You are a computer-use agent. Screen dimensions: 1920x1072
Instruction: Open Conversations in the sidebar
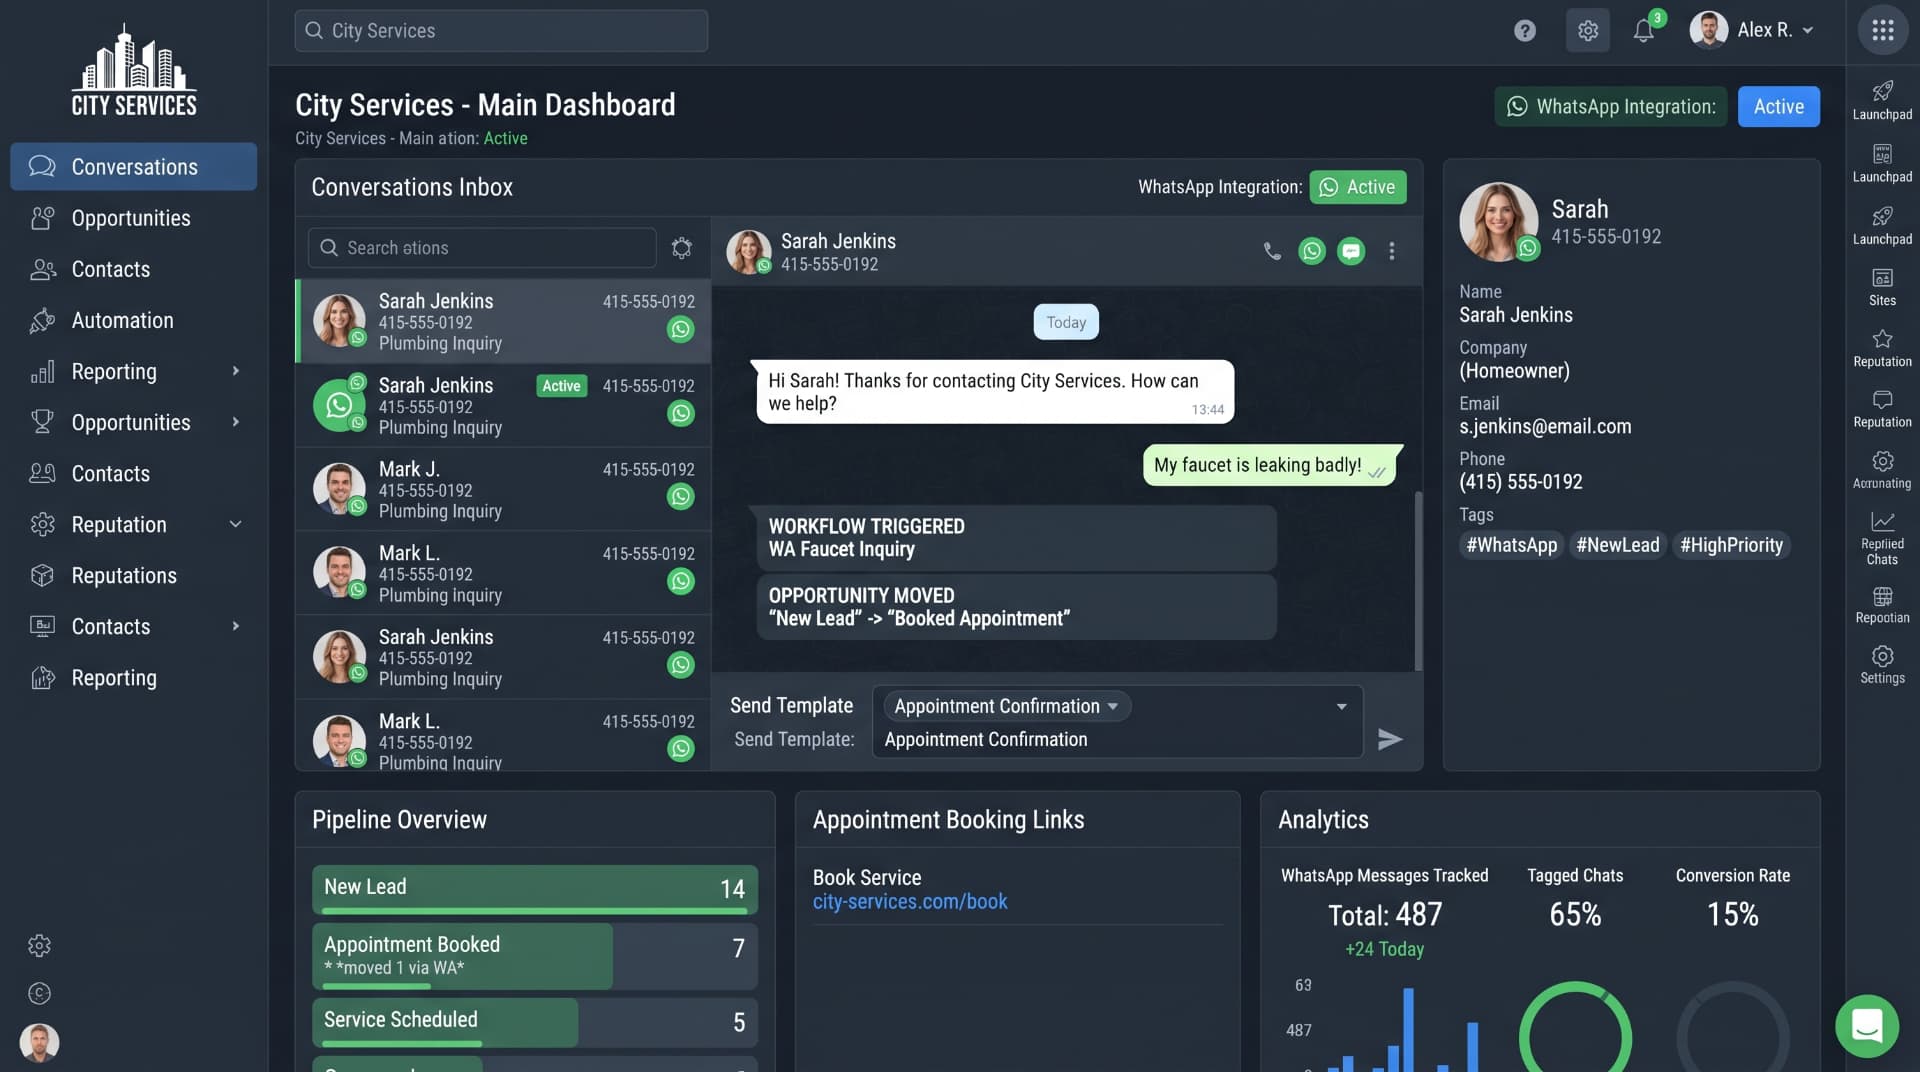click(x=134, y=167)
